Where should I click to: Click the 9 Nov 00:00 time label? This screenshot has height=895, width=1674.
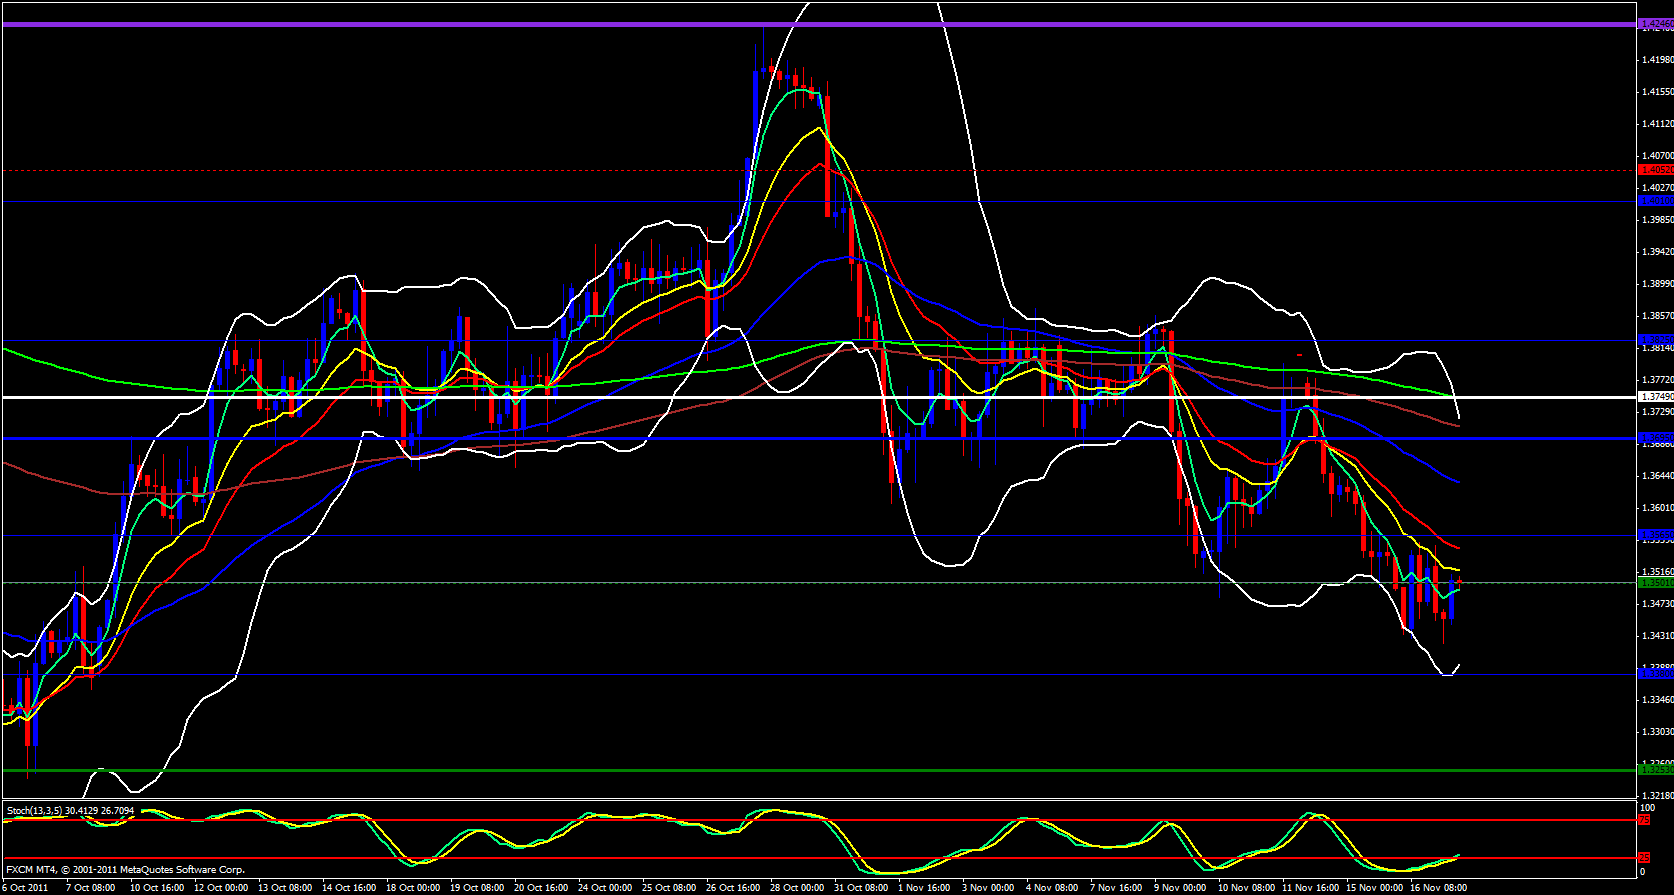pos(1180,888)
